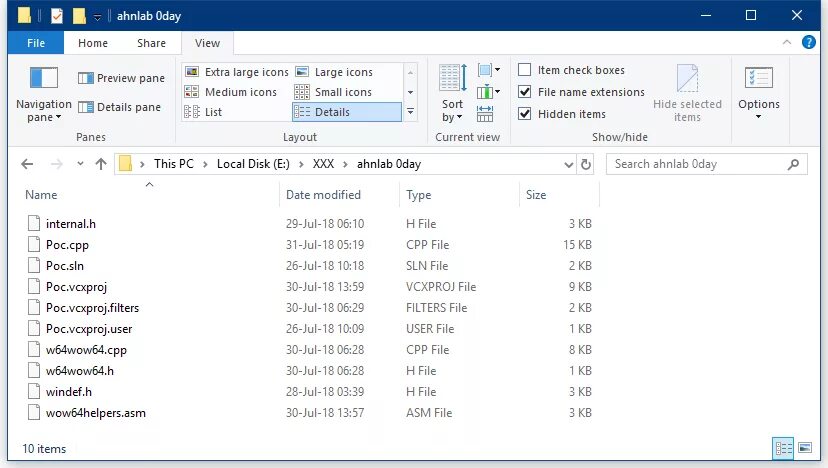The image size is (828, 468).
Task: Select file w64wow64.h
Action: tap(80, 371)
